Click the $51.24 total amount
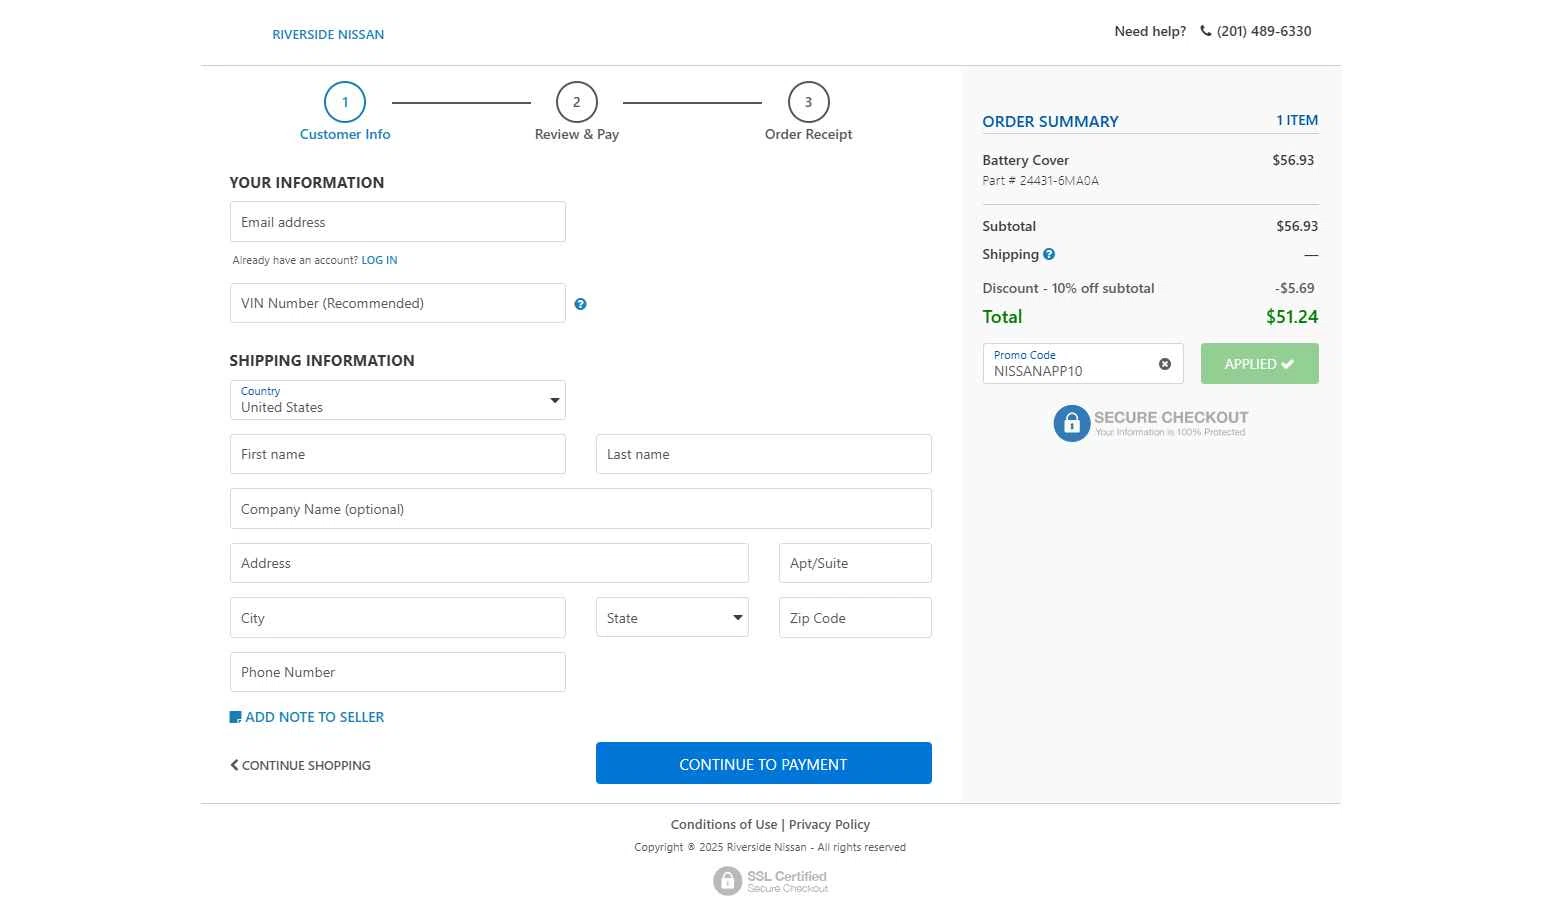The width and height of the screenshot is (1541, 911). point(1292,317)
